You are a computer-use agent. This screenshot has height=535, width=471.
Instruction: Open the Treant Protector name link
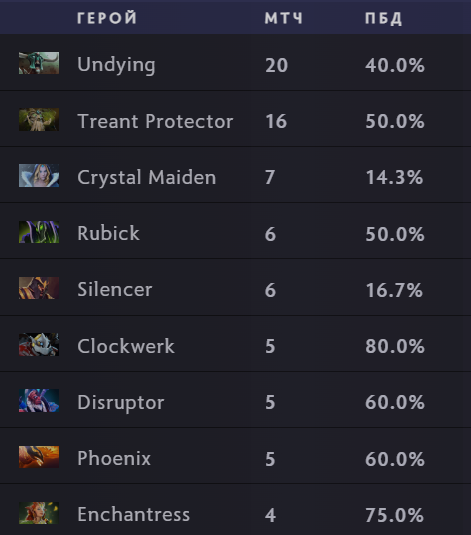coord(155,121)
